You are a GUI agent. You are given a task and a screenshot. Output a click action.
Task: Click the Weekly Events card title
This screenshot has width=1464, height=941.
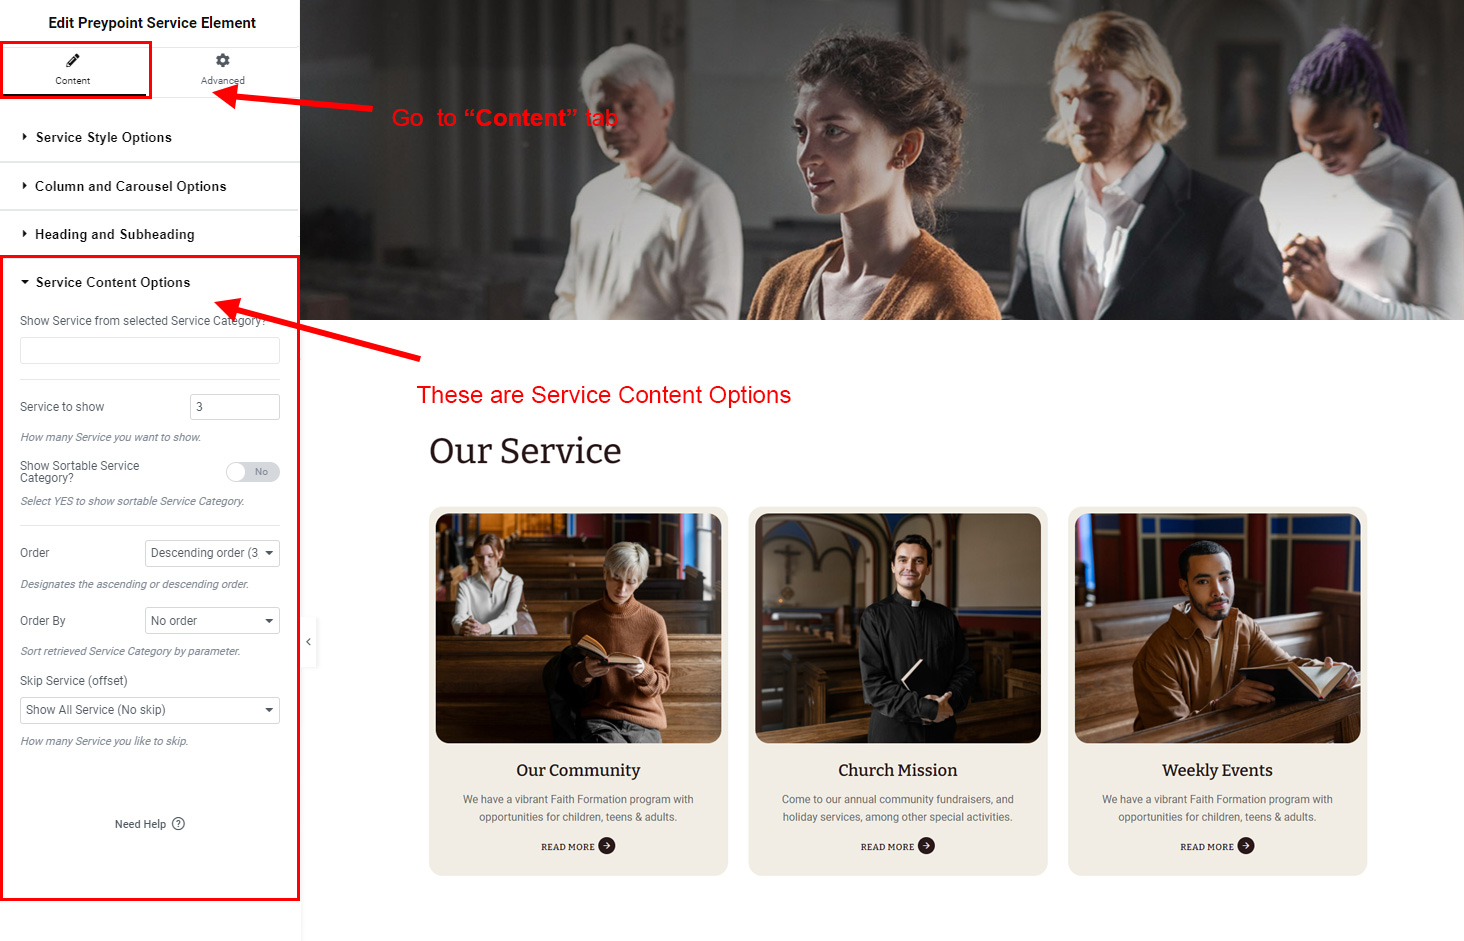[1217, 770]
